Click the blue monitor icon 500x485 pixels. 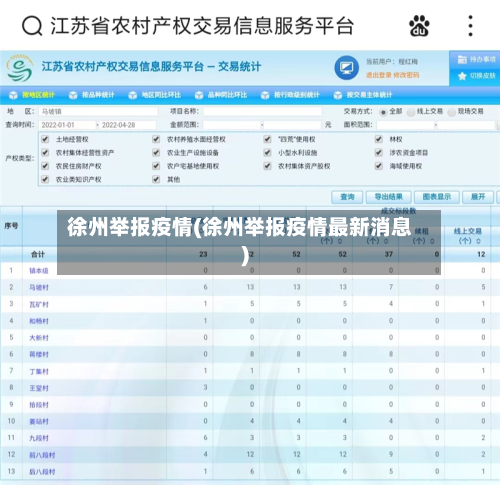347,68
